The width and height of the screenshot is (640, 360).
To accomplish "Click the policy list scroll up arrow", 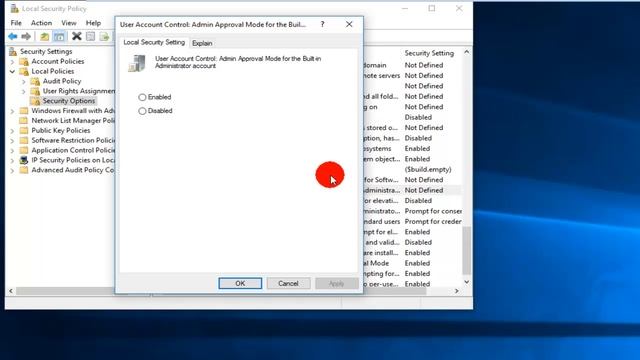I will coord(467,52).
